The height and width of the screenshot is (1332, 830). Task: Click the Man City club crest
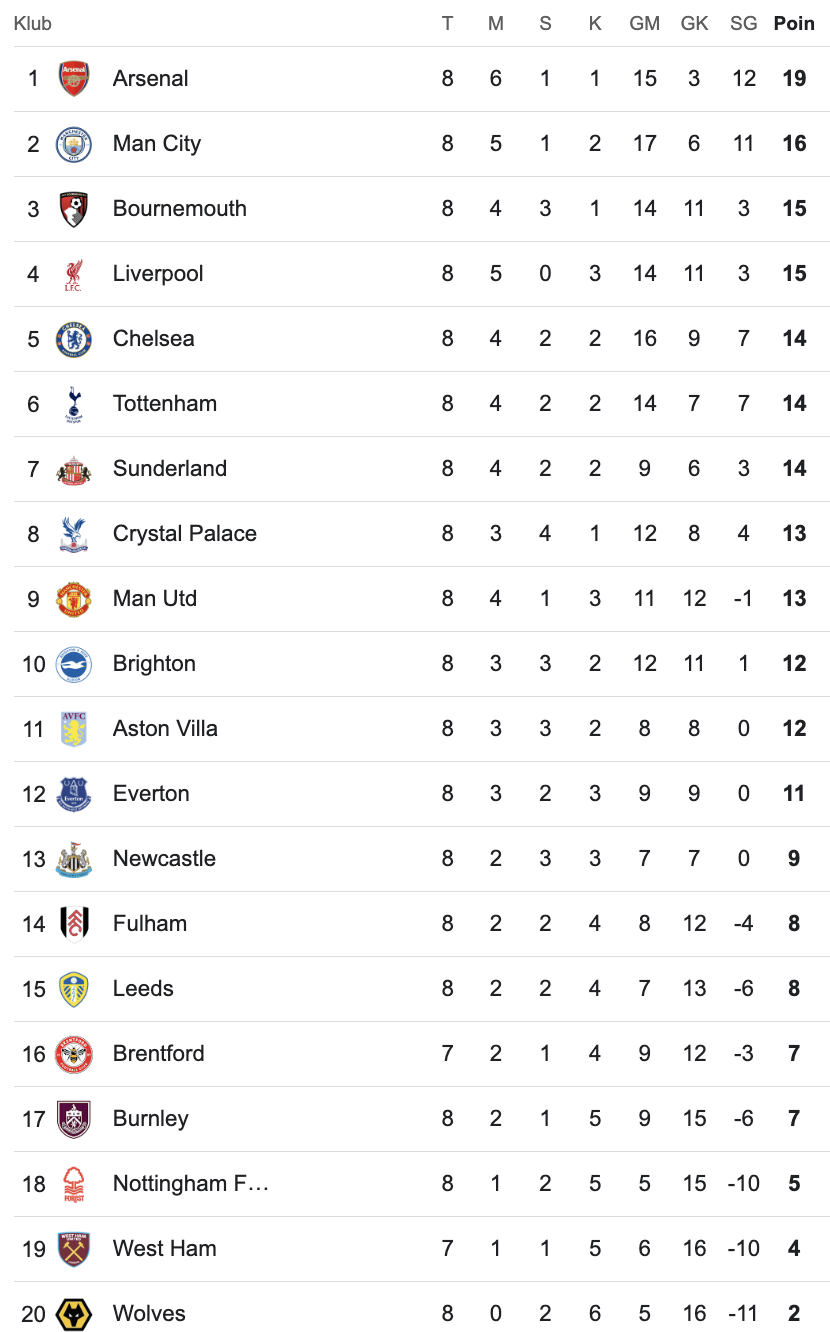coord(74,144)
